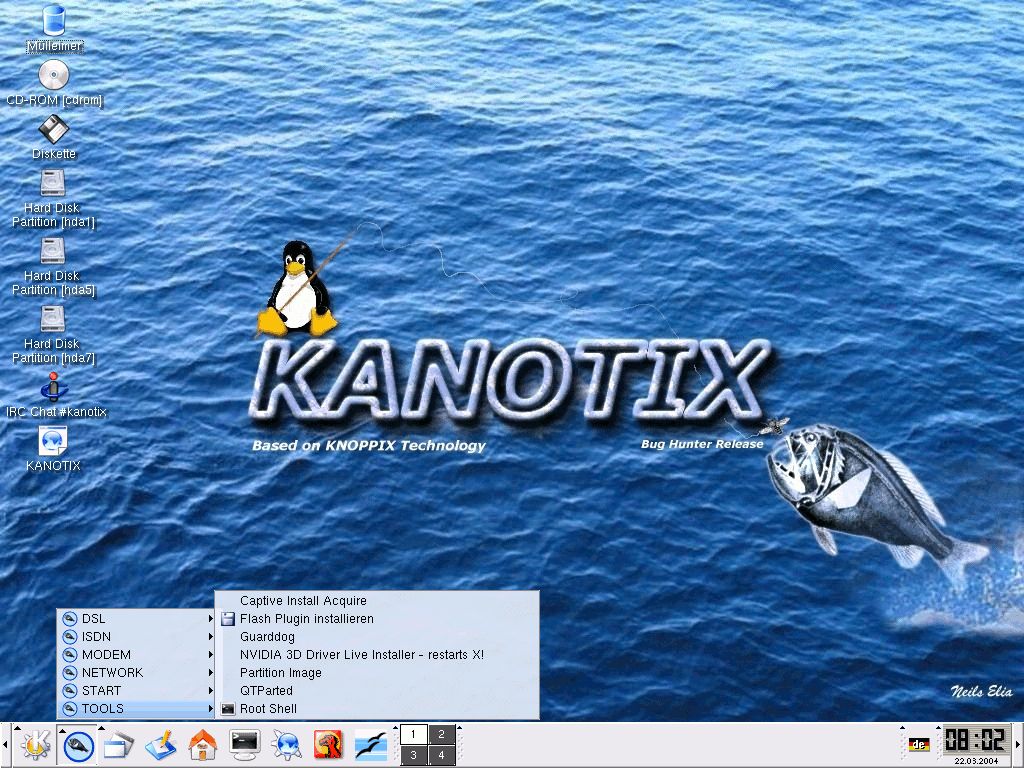The height and width of the screenshot is (768, 1024).
Task: Switch to virtual desktop 1
Action: [413, 735]
